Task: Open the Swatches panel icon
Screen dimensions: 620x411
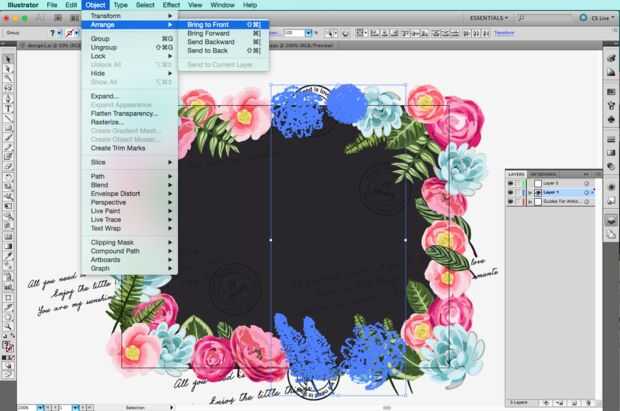Action: coord(611,92)
